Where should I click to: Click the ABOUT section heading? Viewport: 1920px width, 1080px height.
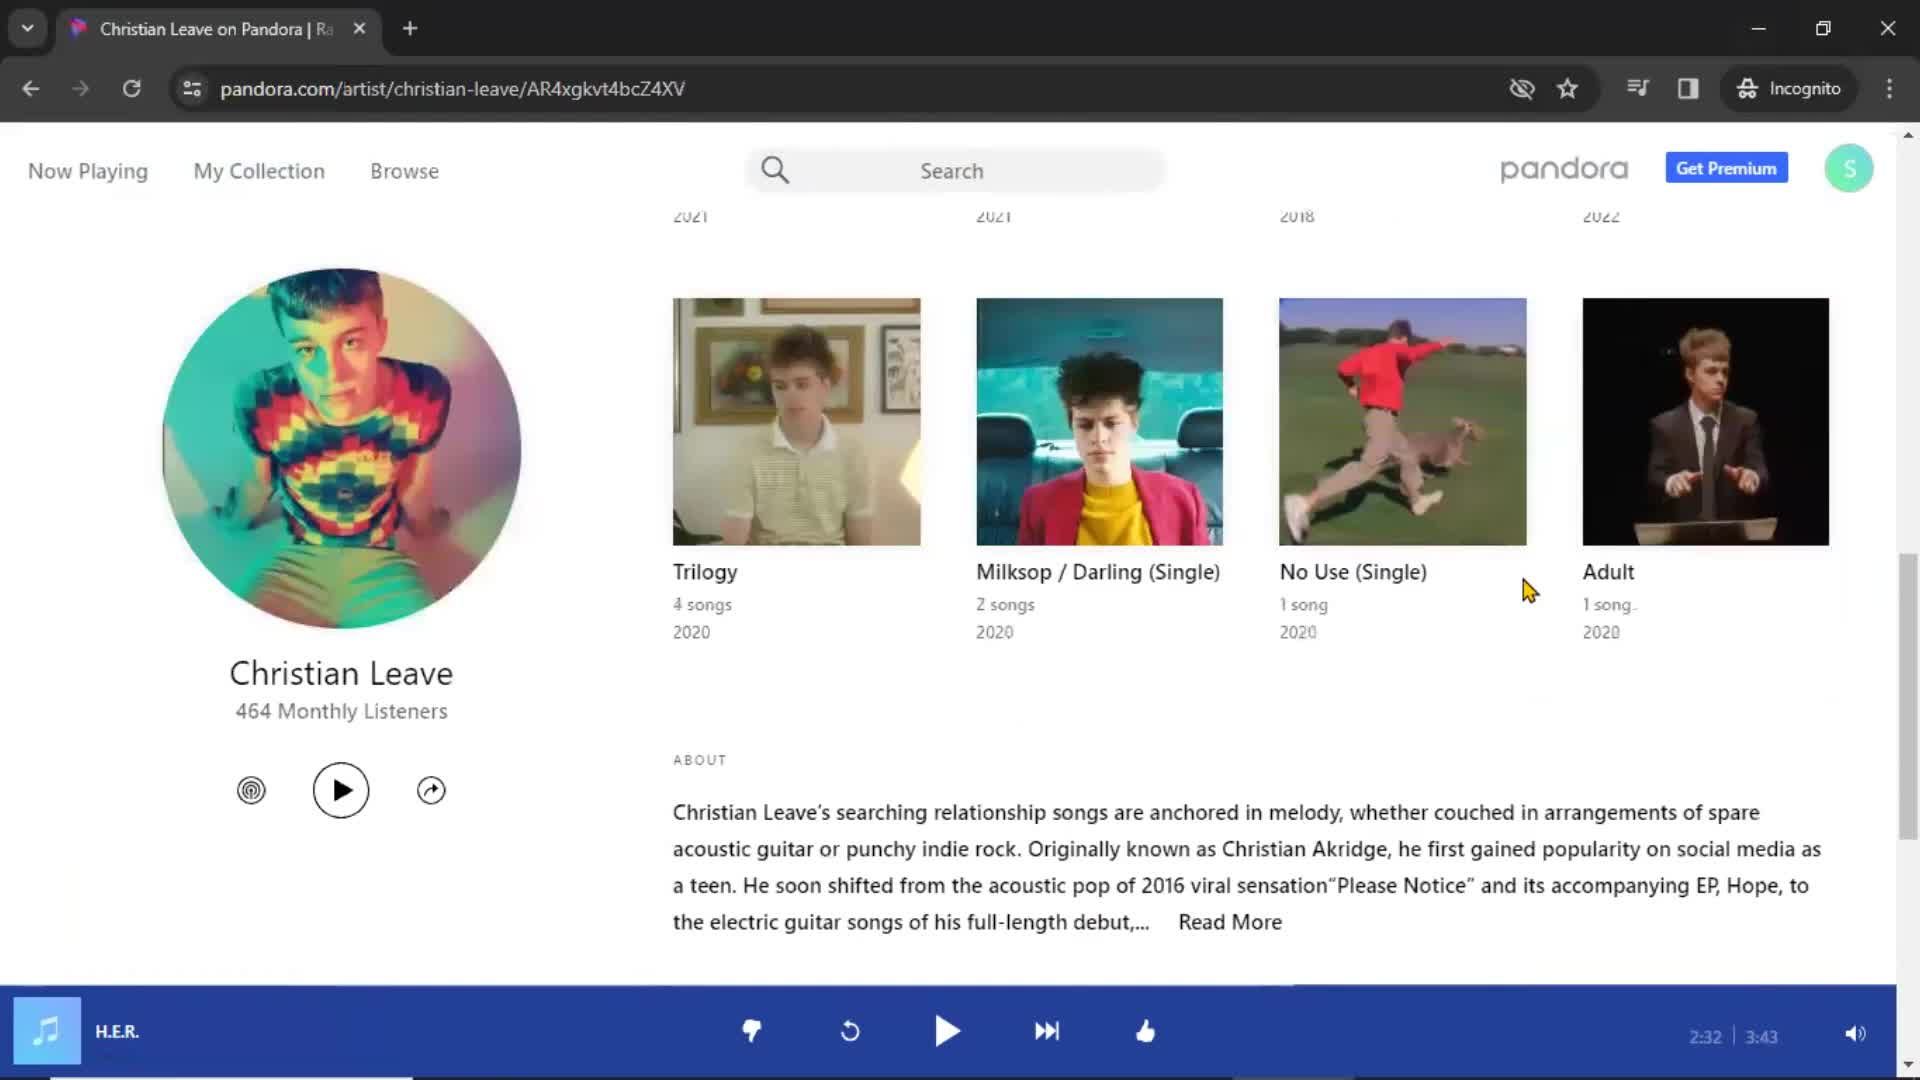(700, 760)
